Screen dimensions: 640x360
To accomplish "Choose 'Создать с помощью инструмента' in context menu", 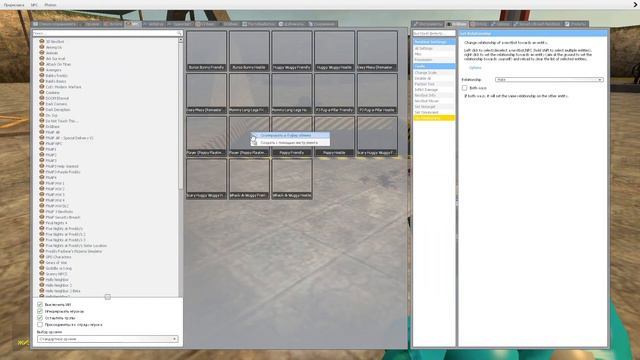I will (290, 142).
